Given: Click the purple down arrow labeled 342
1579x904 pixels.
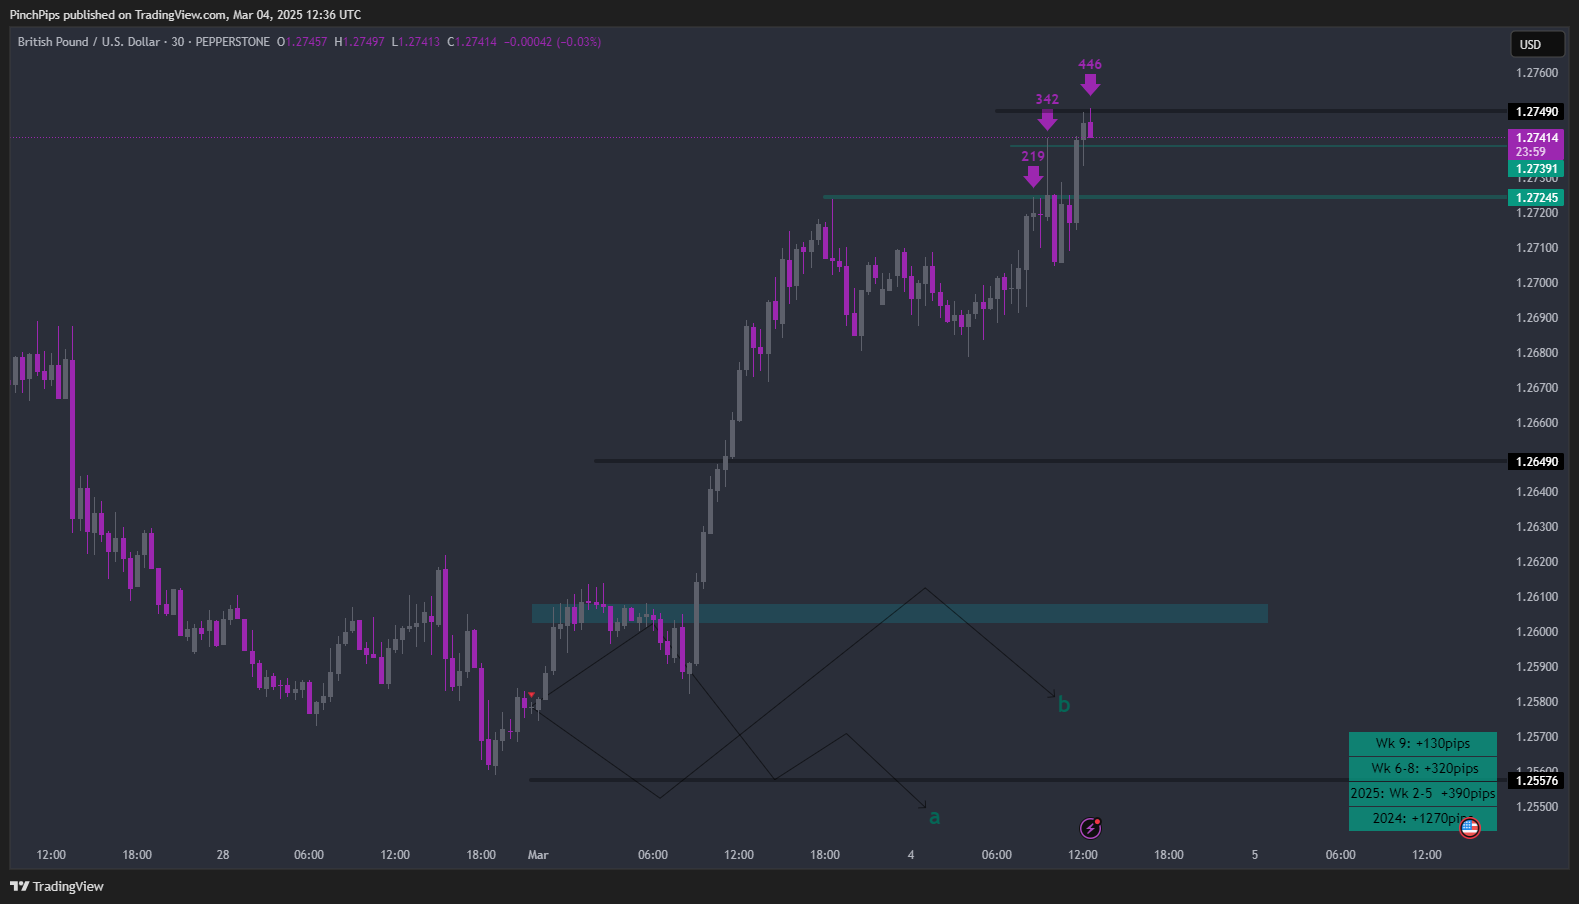Looking at the screenshot, I should [x=1047, y=119].
